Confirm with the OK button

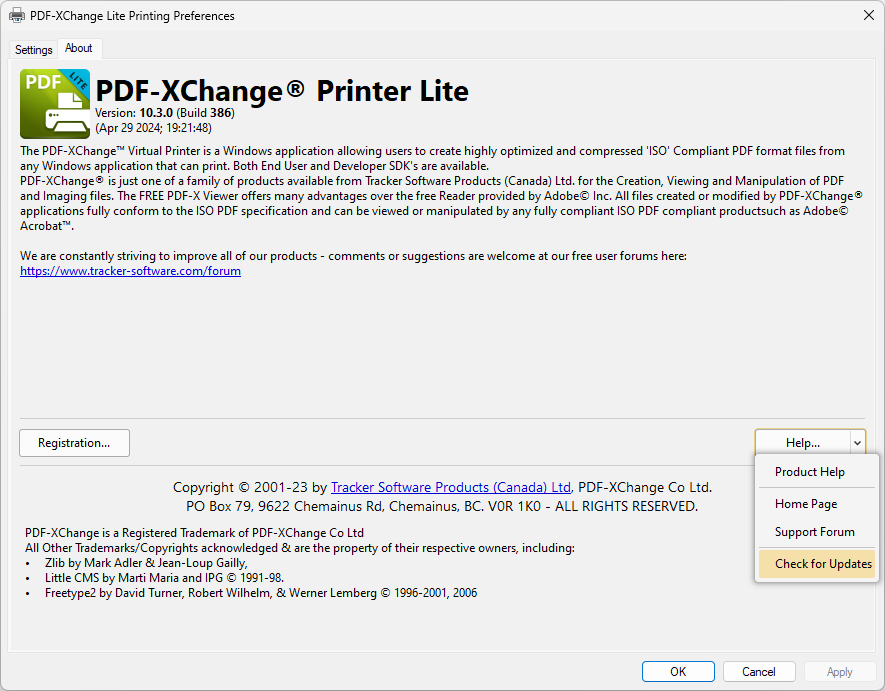(678, 672)
